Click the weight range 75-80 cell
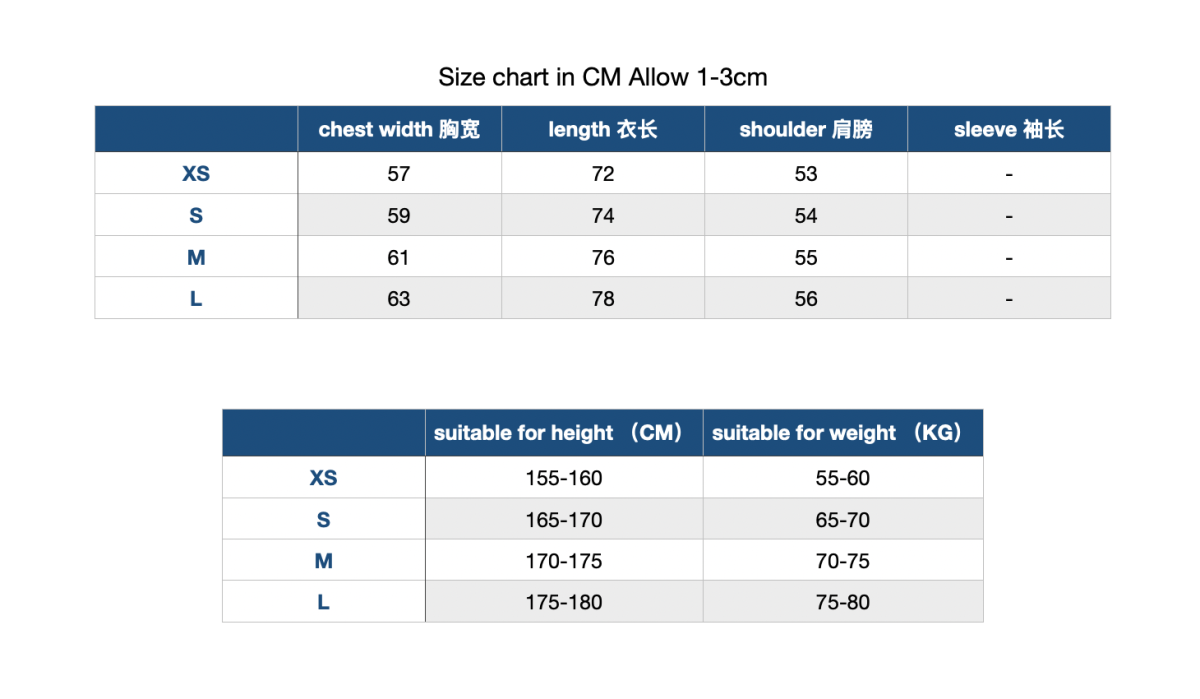Screen dimensions: 1200x699 tap(843, 602)
